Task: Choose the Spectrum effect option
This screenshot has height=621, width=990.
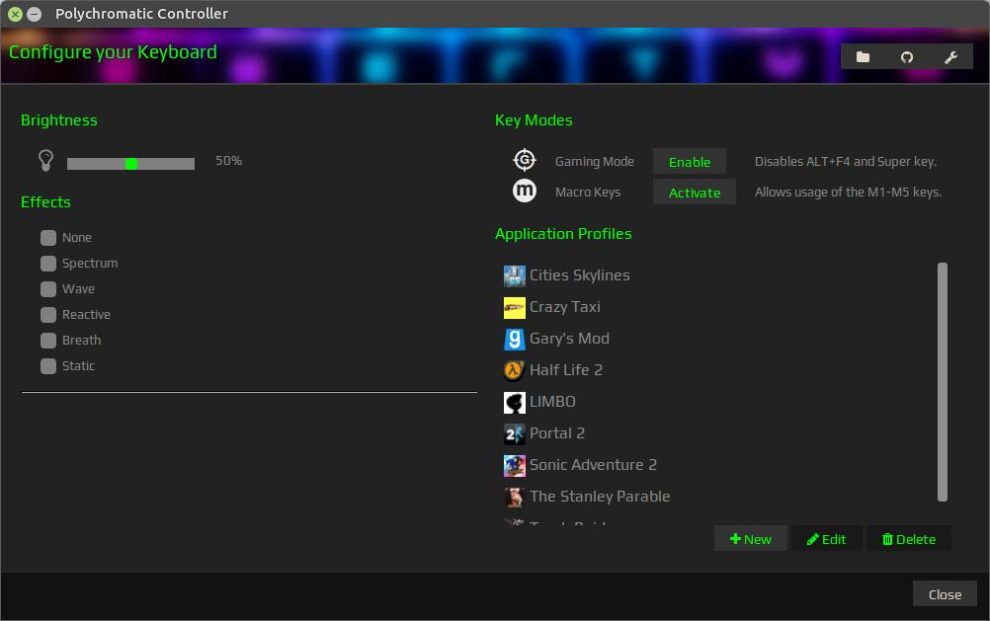Action: click(48, 263)
